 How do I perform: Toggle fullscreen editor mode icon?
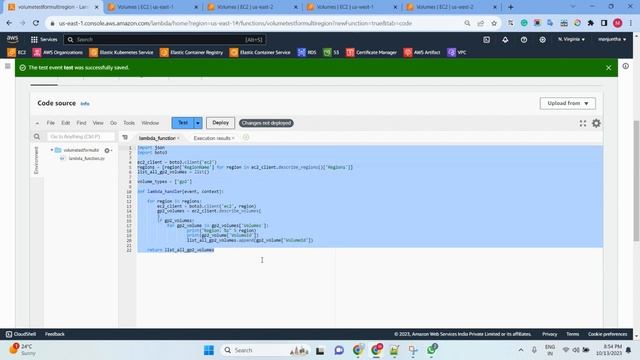tap(583, 123)
